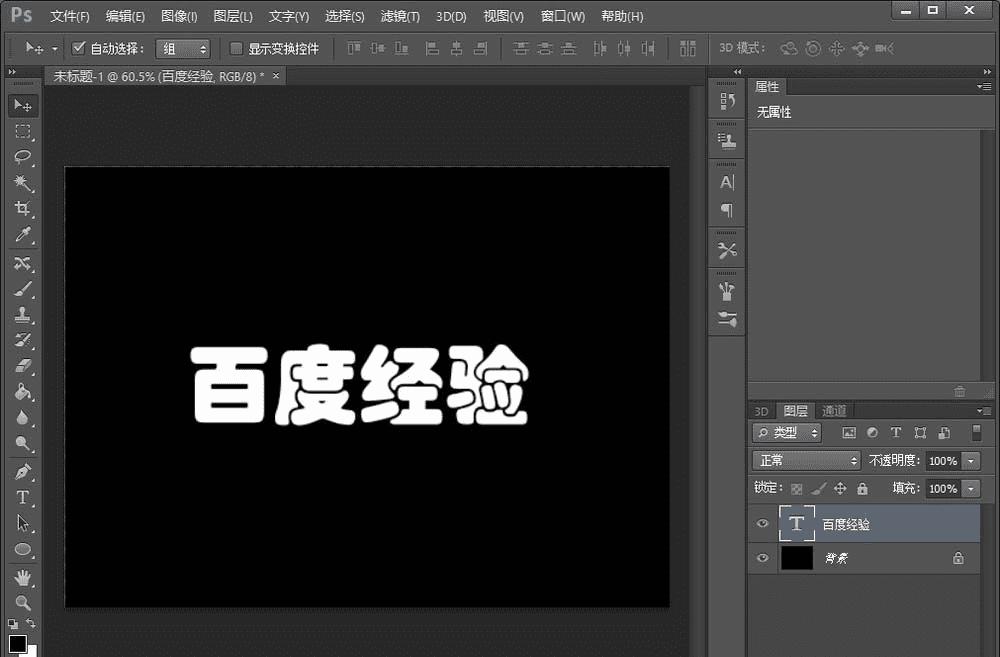Click the opacity 100% input field

[x=943, y=461]
